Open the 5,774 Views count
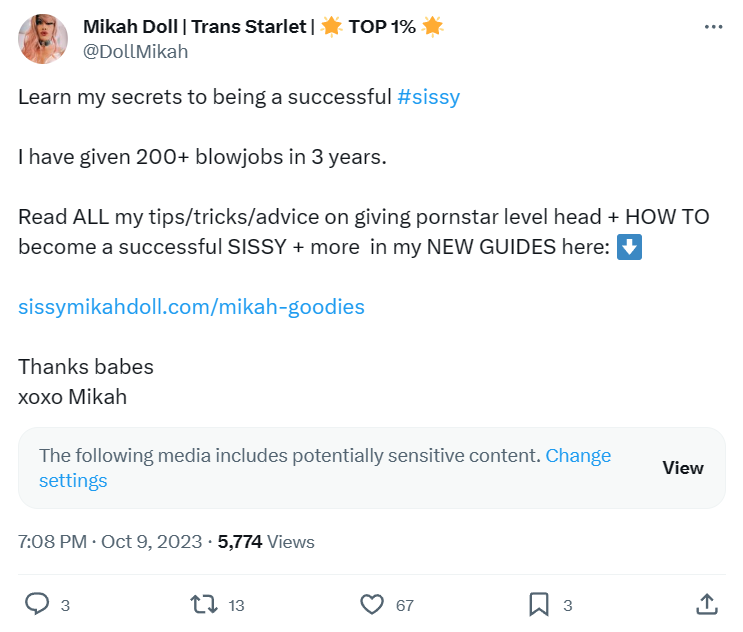 266,542
